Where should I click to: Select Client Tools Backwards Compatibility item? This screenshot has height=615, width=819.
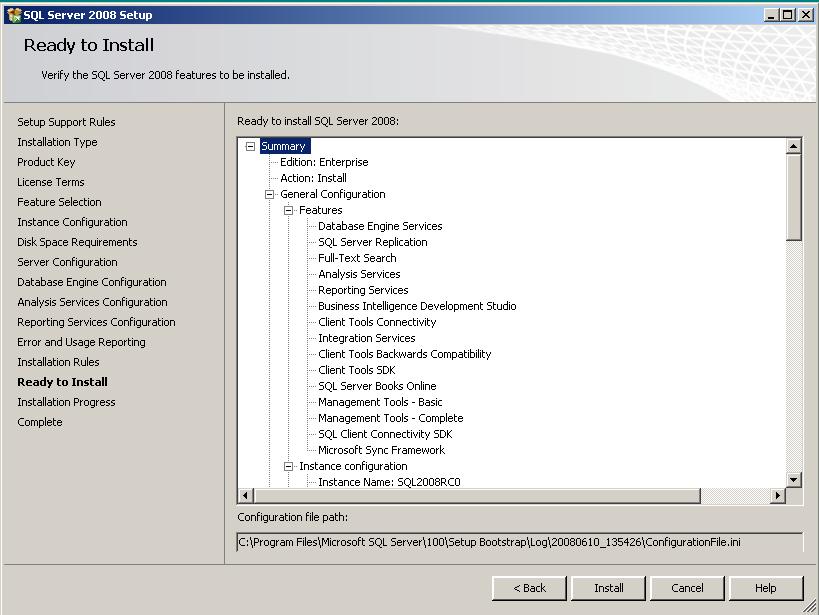(x=405, y=354)
